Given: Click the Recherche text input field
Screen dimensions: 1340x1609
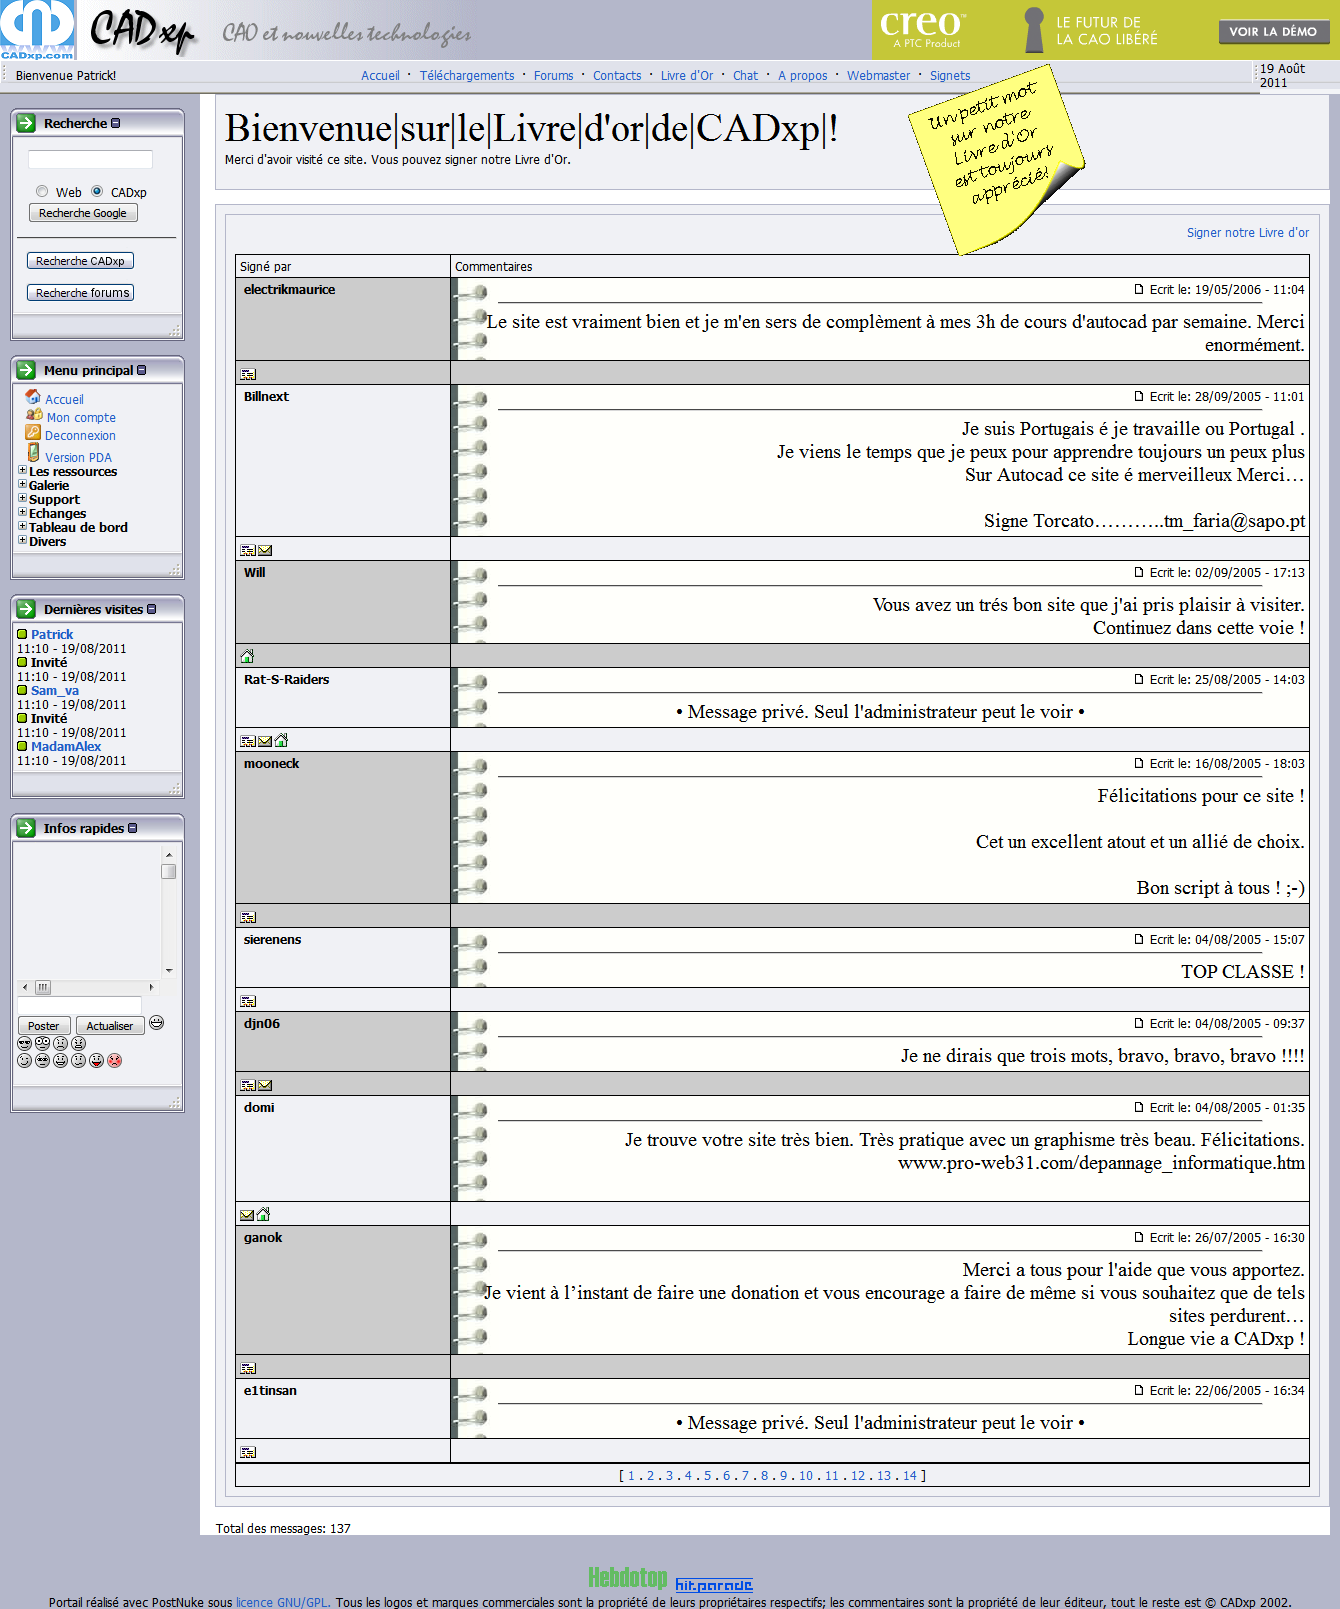Looking at the screenshot, I should (x=90, y=160).
